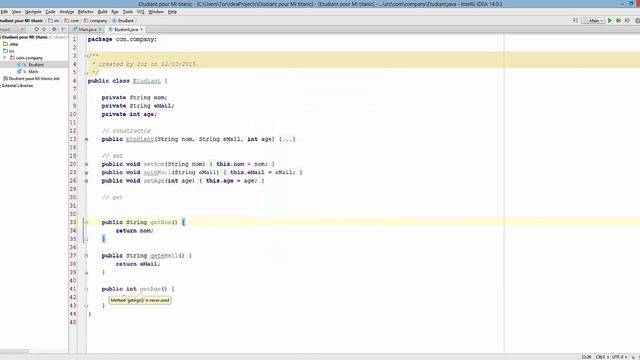Select the .idea folder in project tree
Viewport: 640px width, 360px height.
click(11, 44)
